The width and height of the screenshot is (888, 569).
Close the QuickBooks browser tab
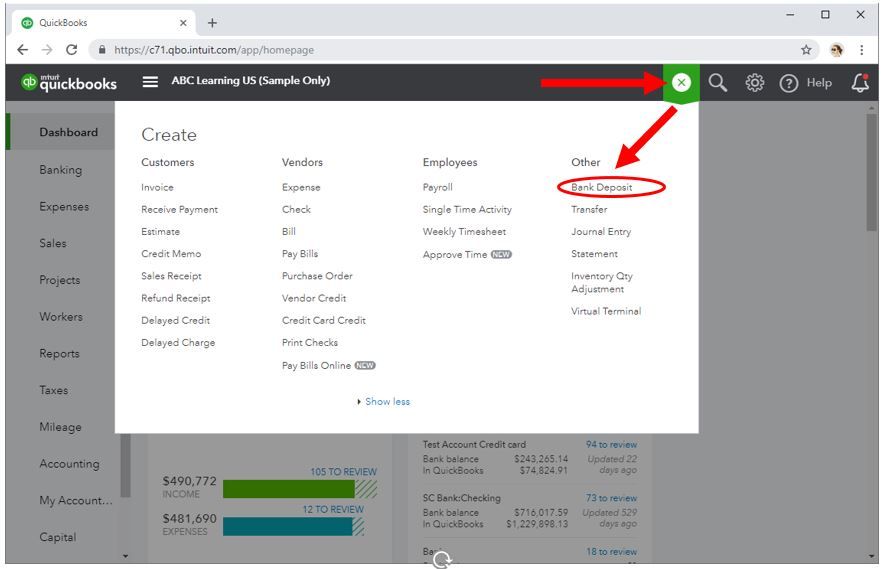(183, 23)
